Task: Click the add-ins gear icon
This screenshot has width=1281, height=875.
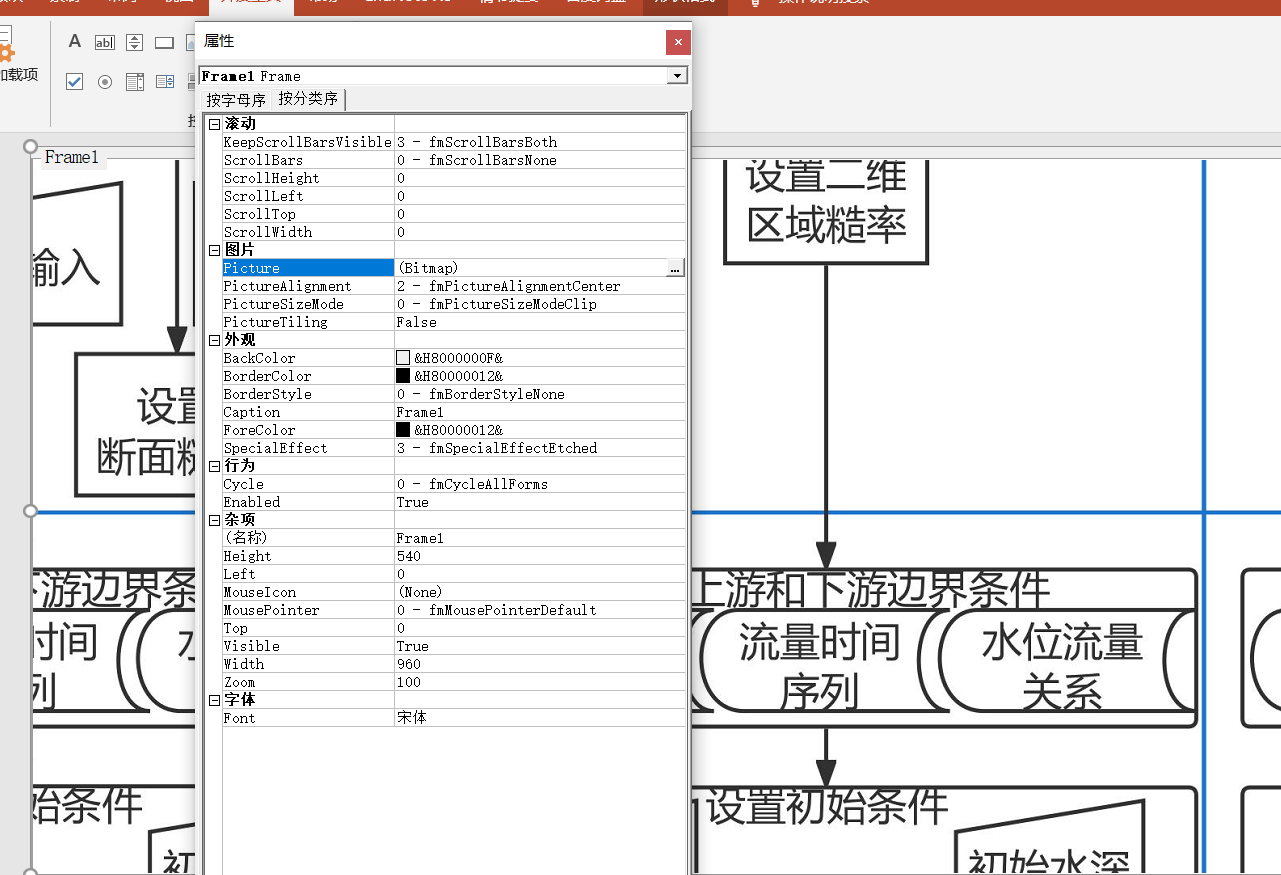Action: [x=6, y=52]
